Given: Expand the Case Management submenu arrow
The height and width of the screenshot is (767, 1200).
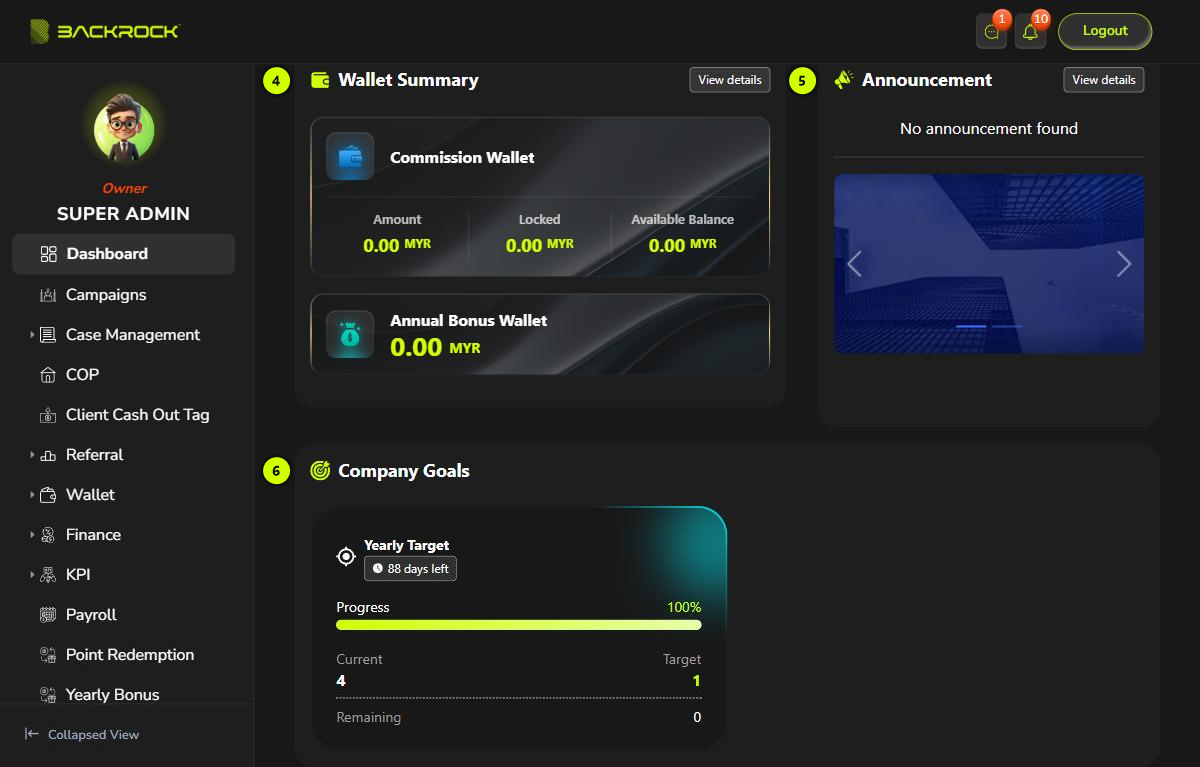Looking at the screenshot, I should point(32,335).
